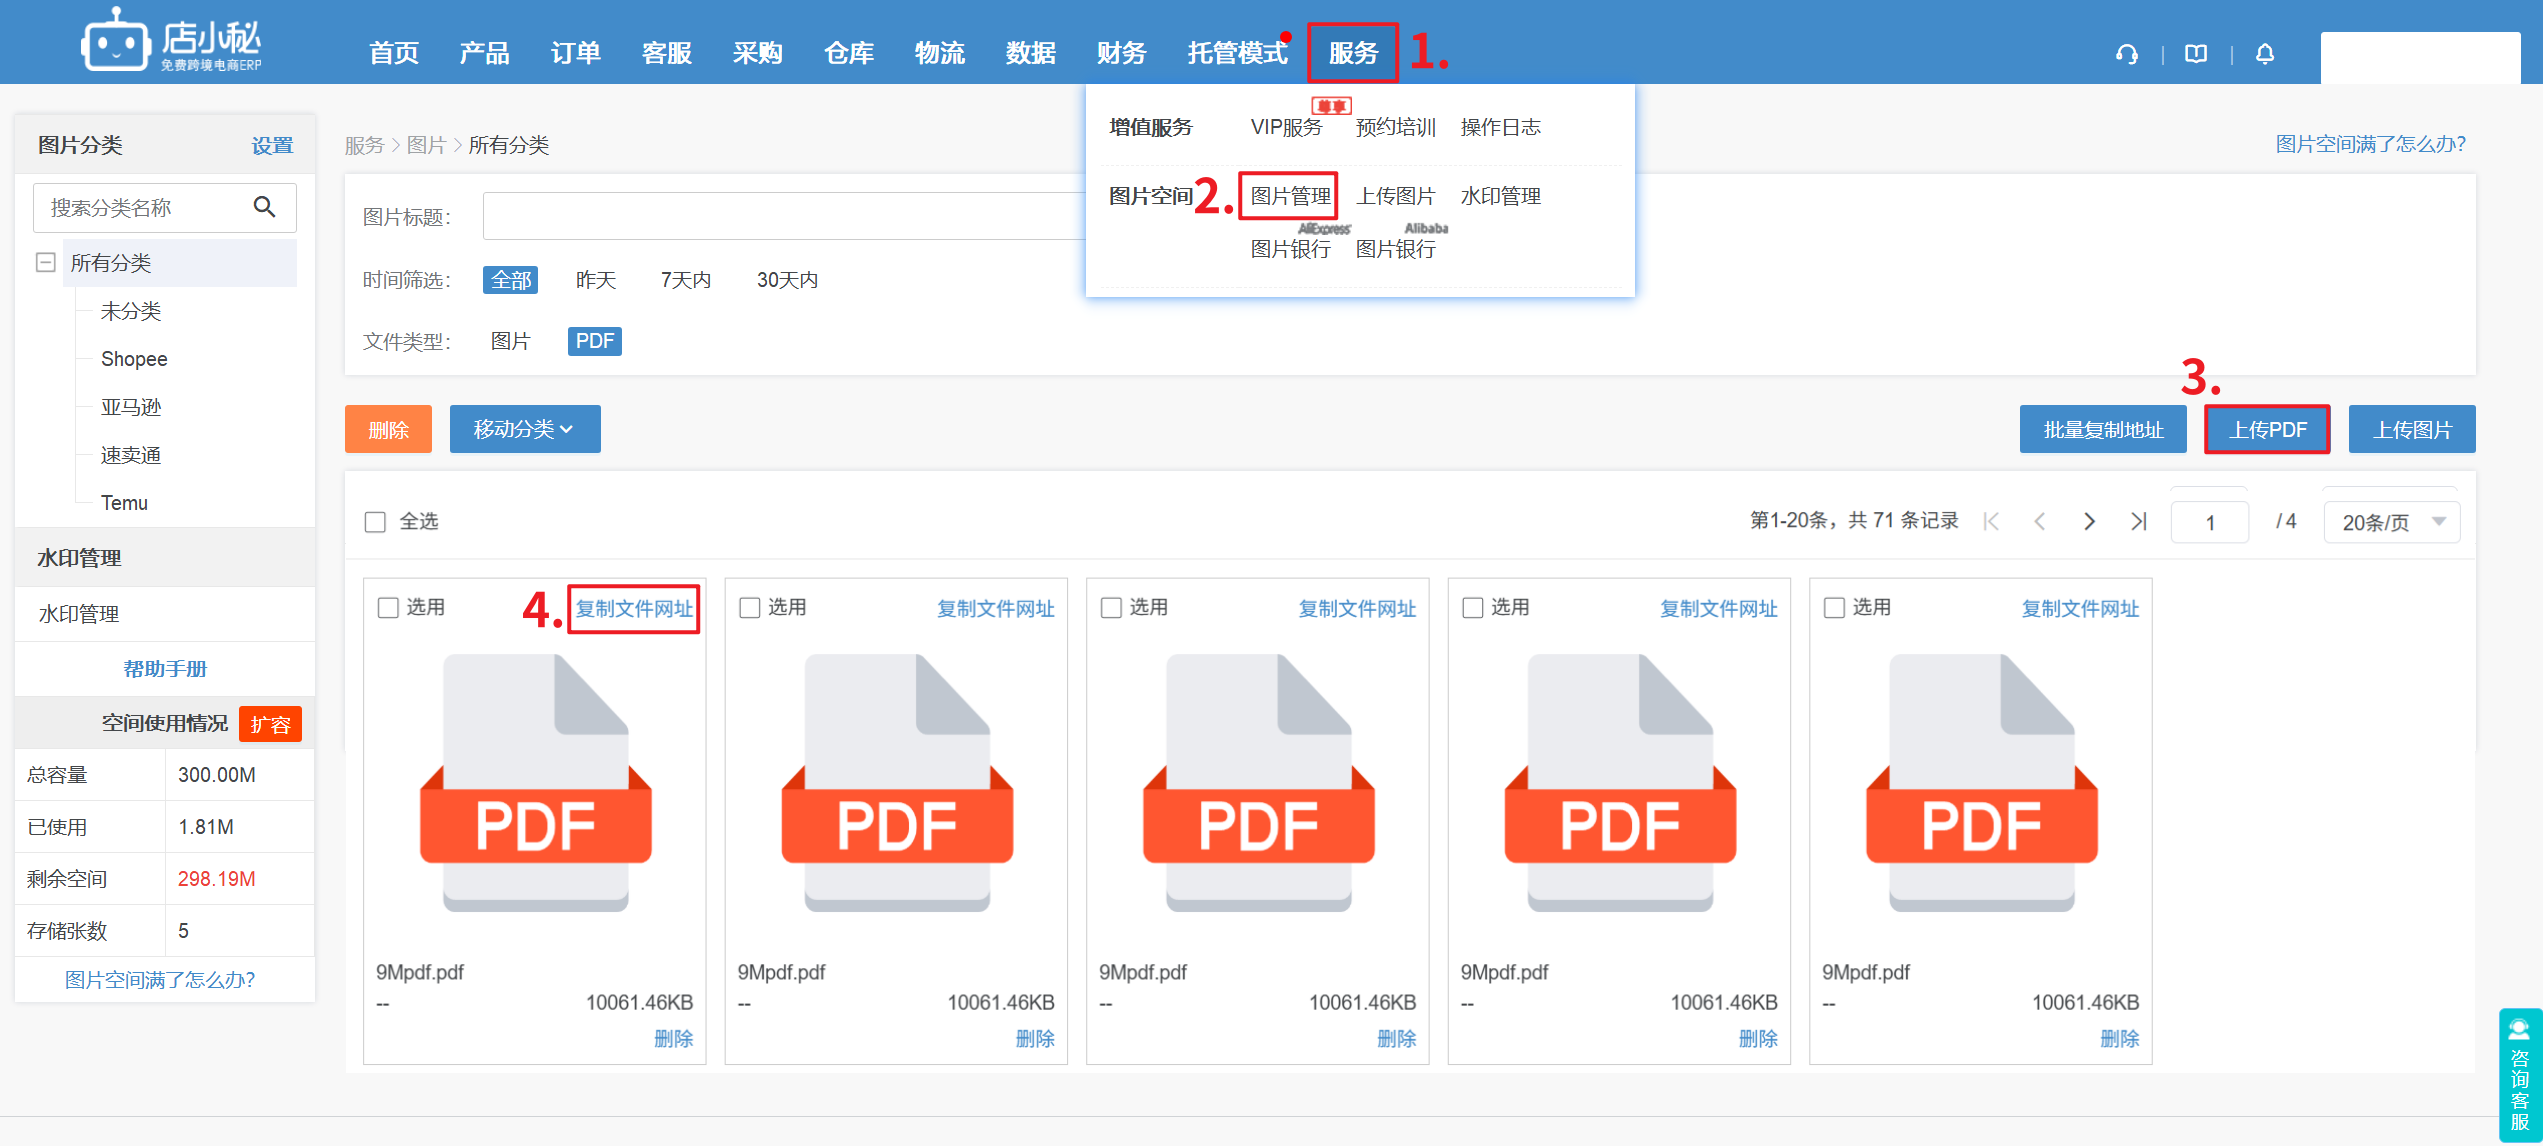Image resolution: width=2543 pixels, height=1146 pixels.
Task: Tick 选用 checkbox on third PDF card
Action: pos(1111,608)
